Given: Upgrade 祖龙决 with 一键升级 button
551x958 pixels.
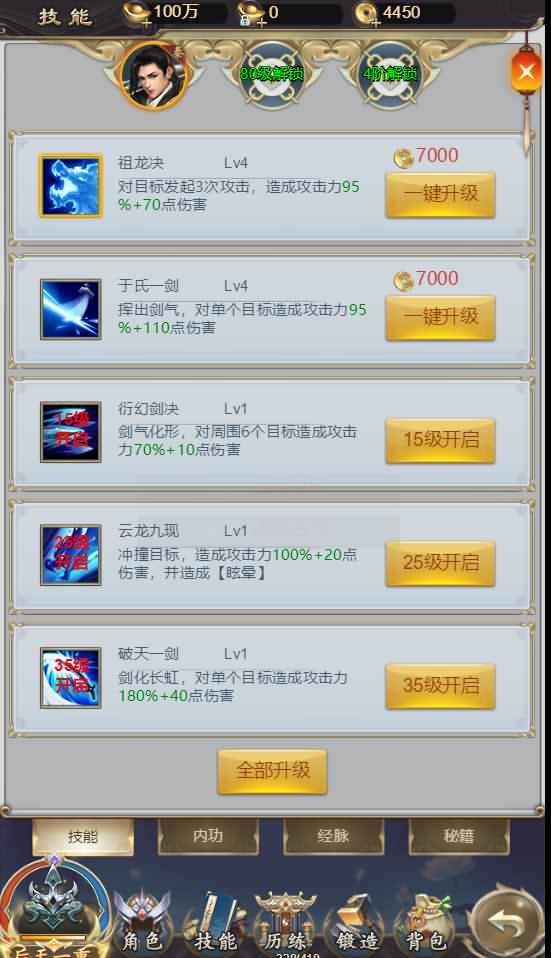Looking at the screenshot, I should tap(440, 194).
